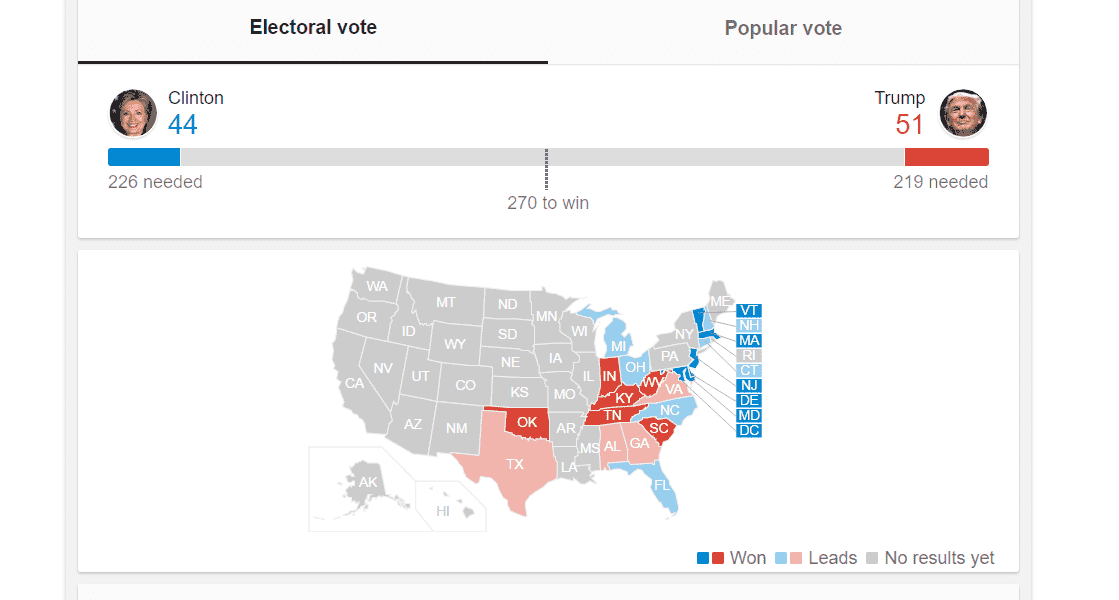Click the blue Clinton electoral bar segment
This screenshot has height=600, width=1119.
click(x=144, y=157)
